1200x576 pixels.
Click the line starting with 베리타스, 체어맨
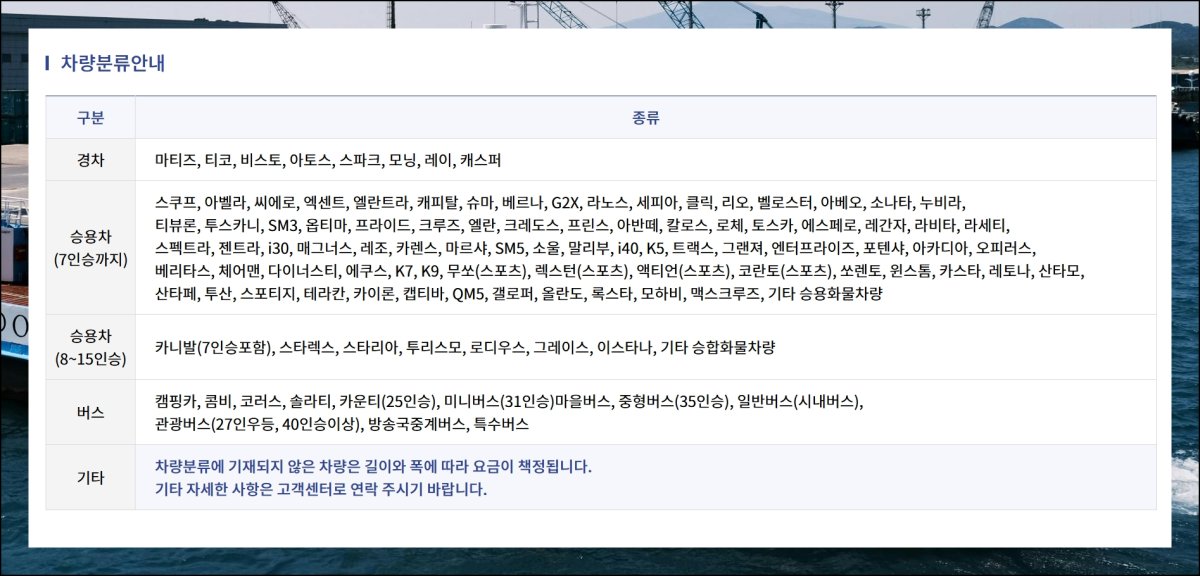(x=620, y=270)
